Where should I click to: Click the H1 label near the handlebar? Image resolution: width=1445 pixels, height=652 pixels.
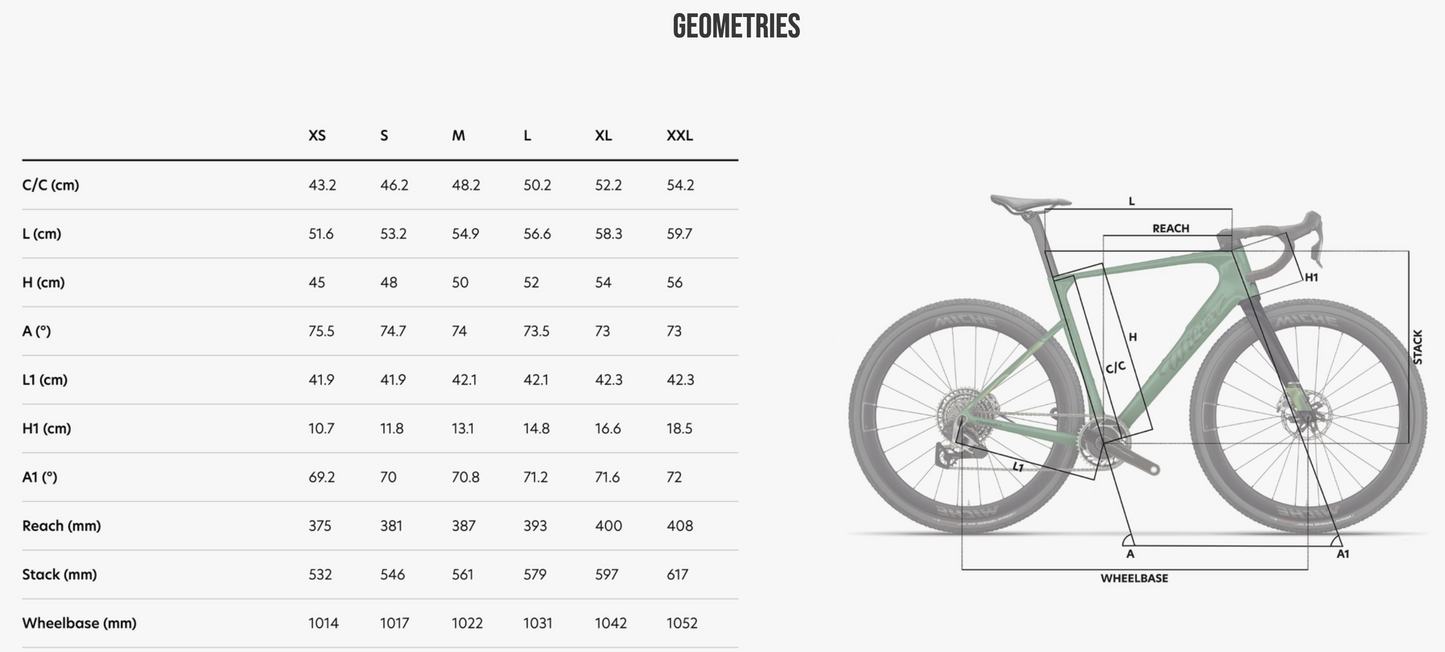pyautogui.click(x=1311, y=278)
